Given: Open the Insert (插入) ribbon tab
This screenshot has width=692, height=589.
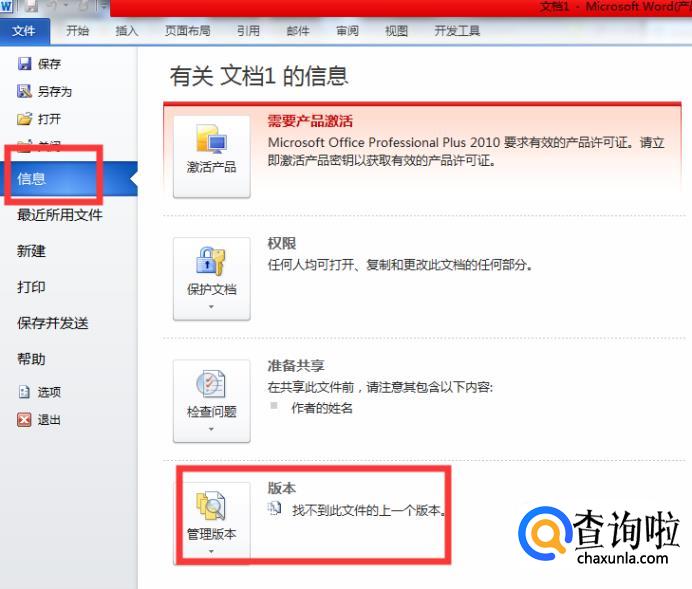Looking at the screenshot, I should [127, 31].
